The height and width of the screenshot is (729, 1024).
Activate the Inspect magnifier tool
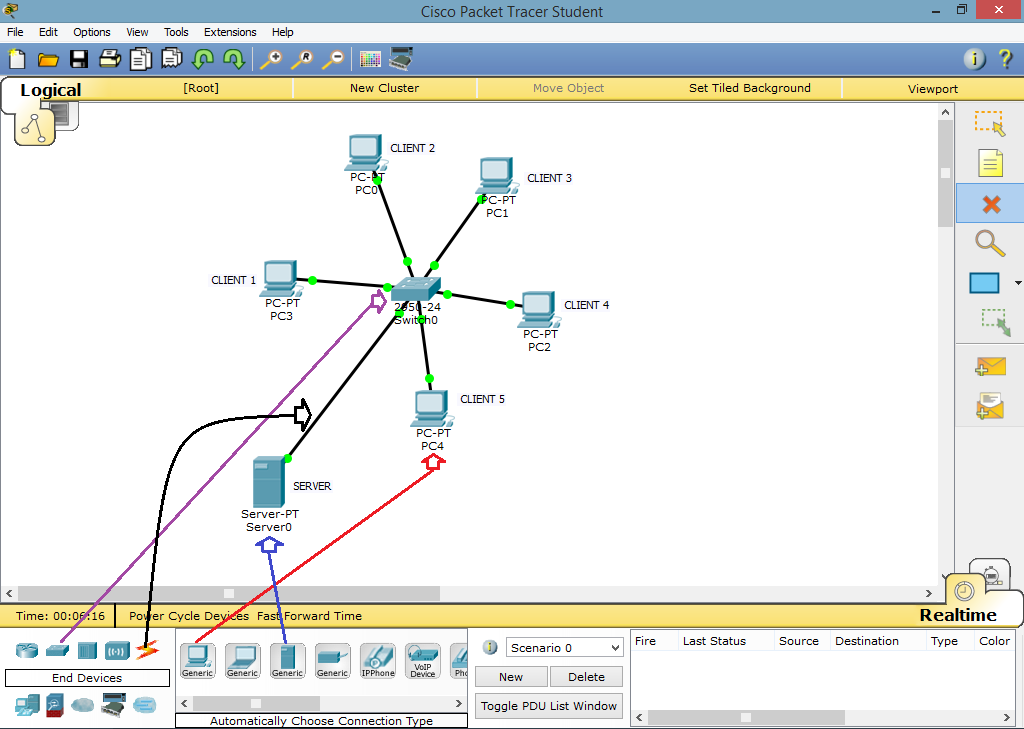pos(990,243)
